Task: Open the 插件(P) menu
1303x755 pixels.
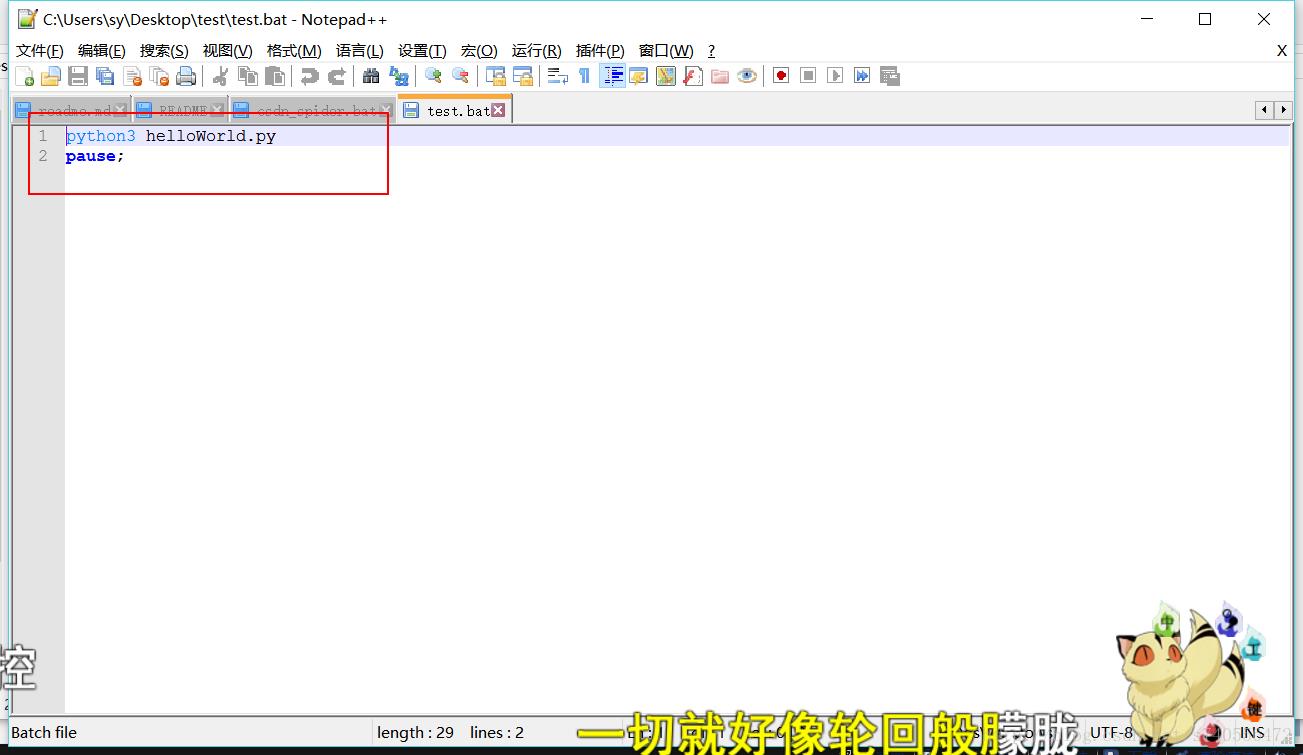Action: [x=600, y=51]
